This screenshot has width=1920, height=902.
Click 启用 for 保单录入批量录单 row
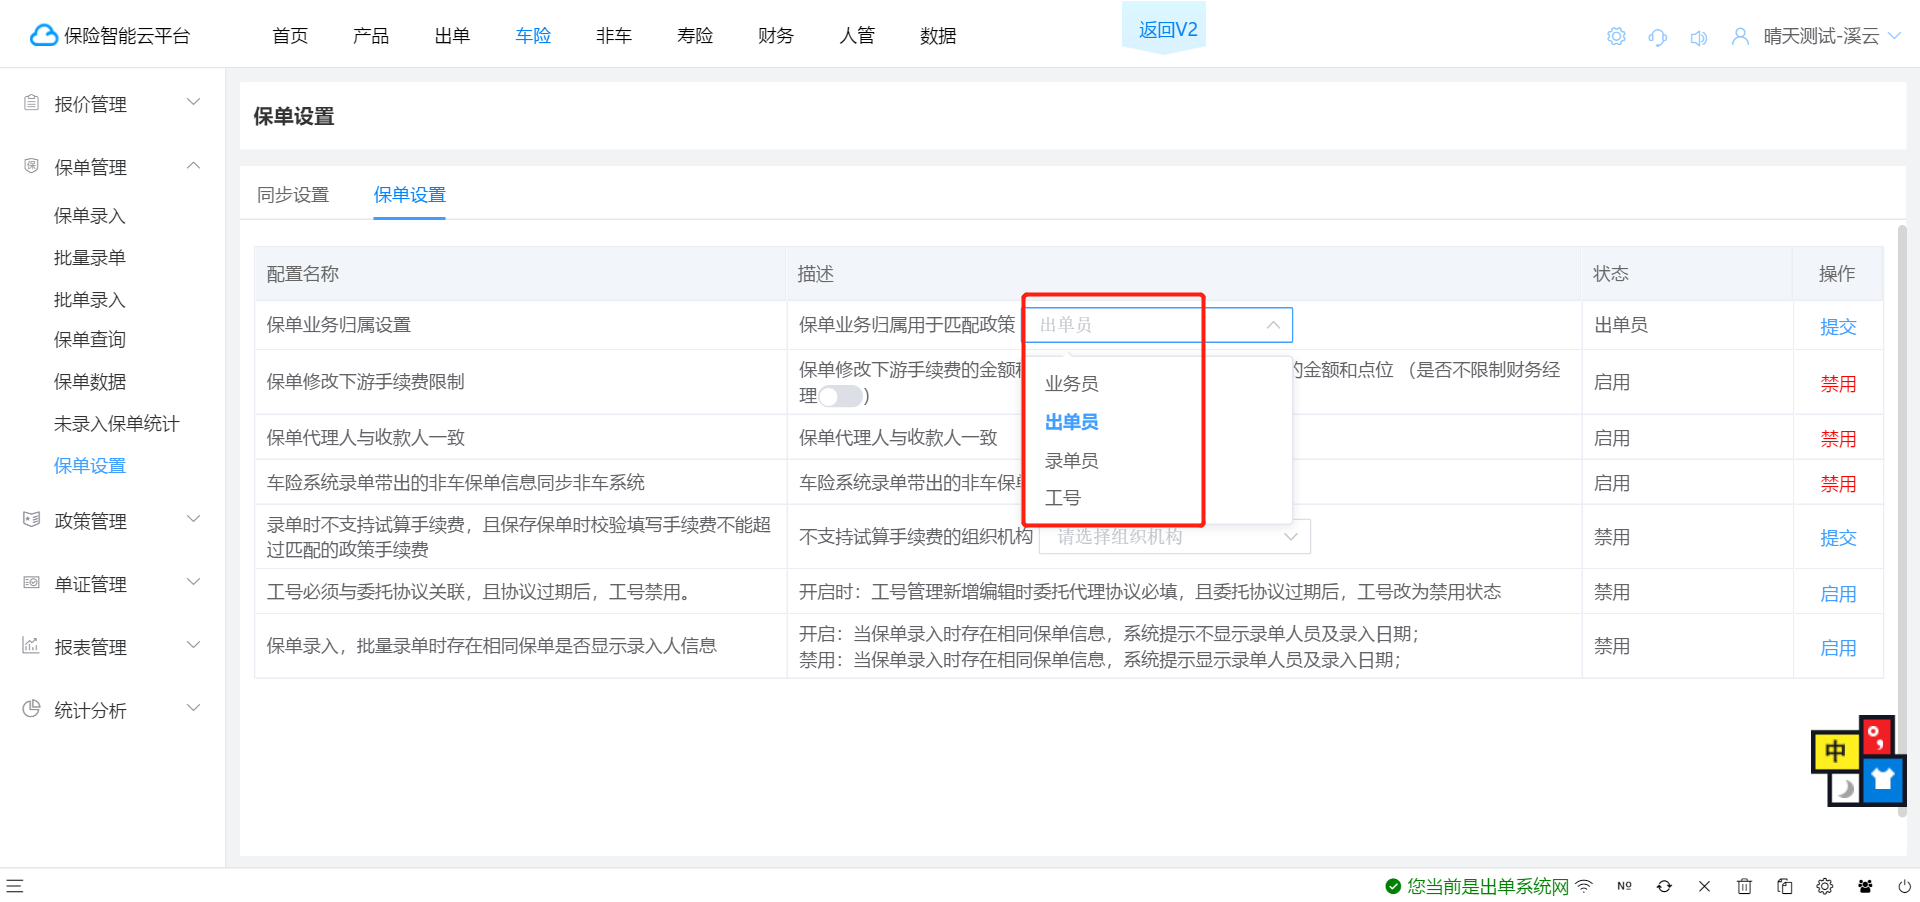(1838, 648)
